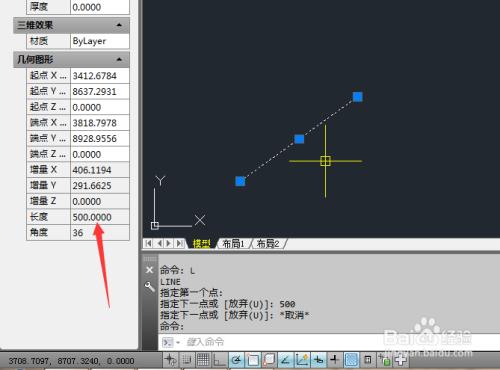Click the 厚度 value 0.0000
The height and width of the screenshot is (370, 500).
tap(100, 7)
